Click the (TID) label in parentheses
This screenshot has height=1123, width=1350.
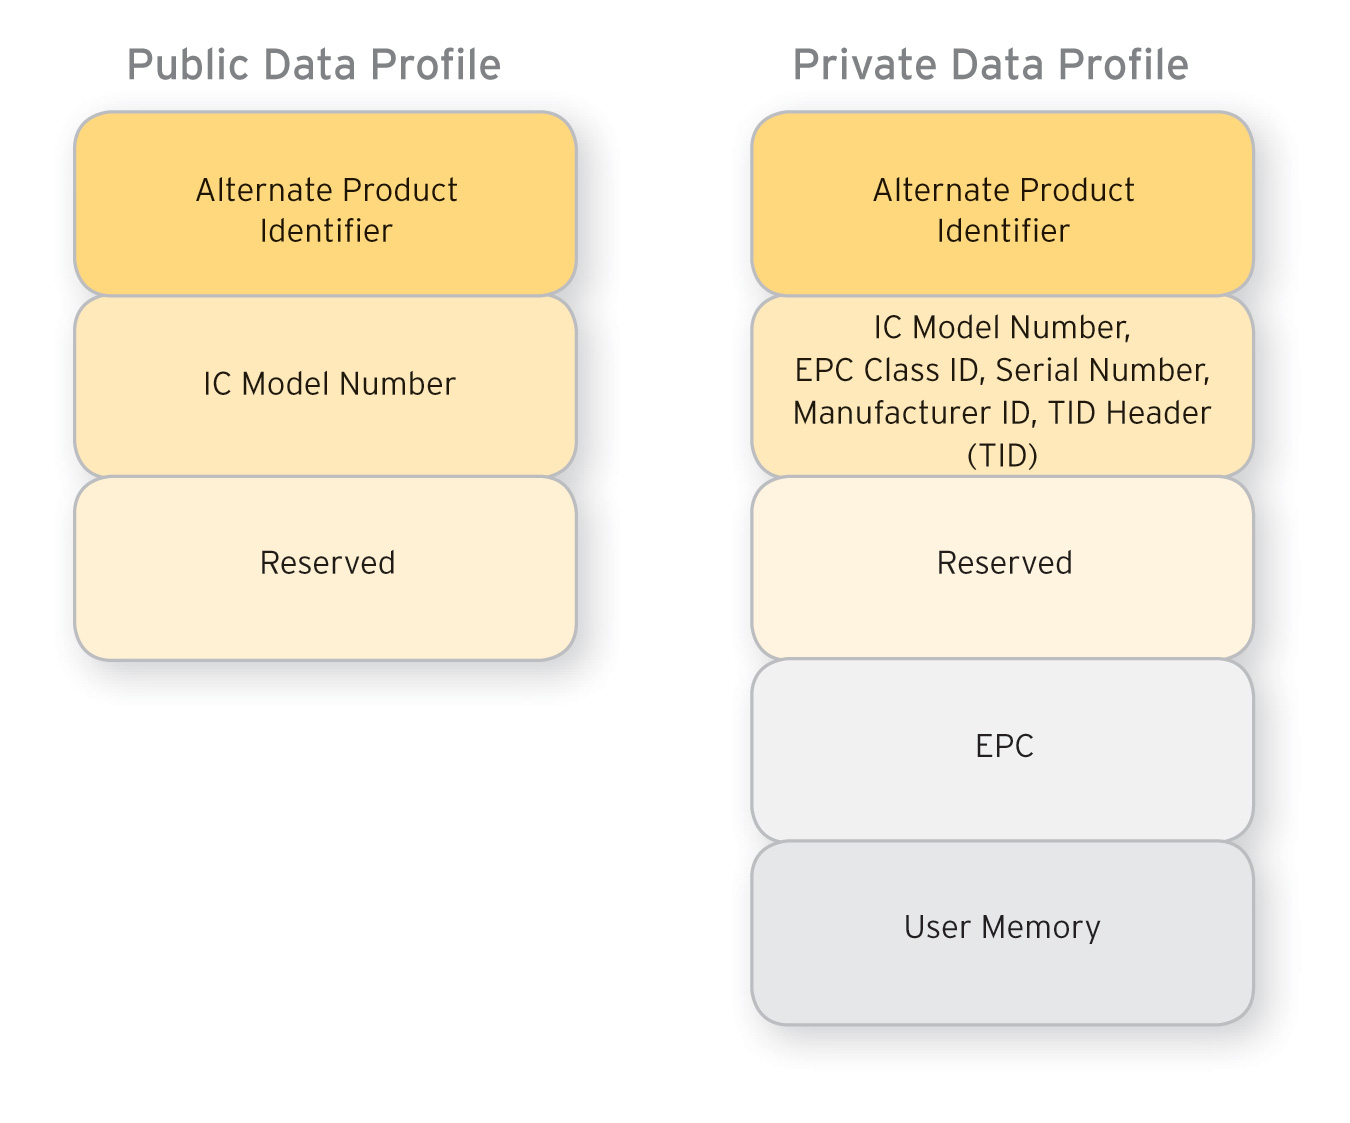click(x=1003, y=456)
